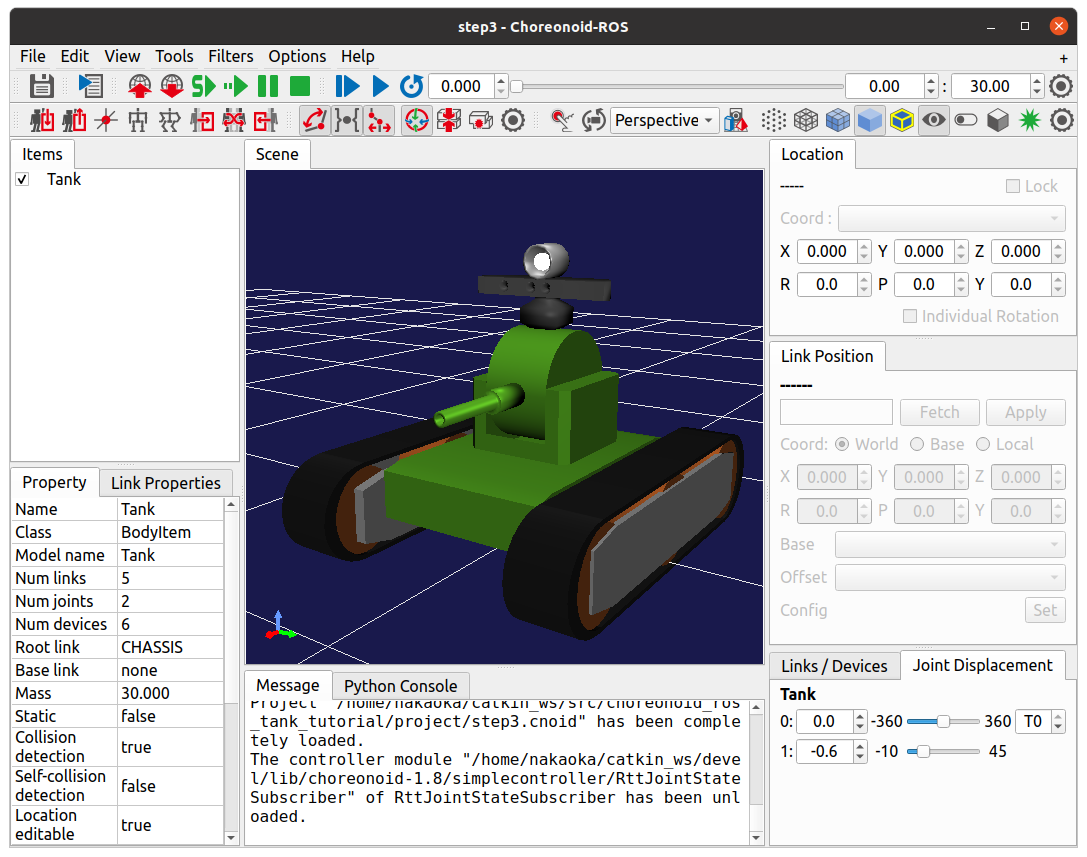Open the Filters menu
This screenshot has height=857, width=1087.
pos(230,56)
